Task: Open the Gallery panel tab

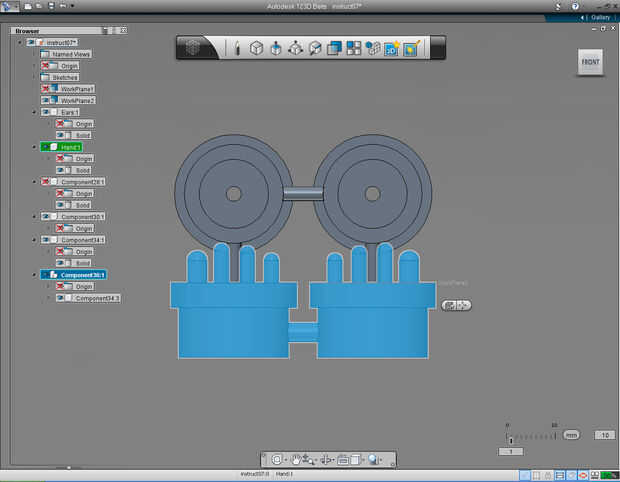Action: coord(598,17)
